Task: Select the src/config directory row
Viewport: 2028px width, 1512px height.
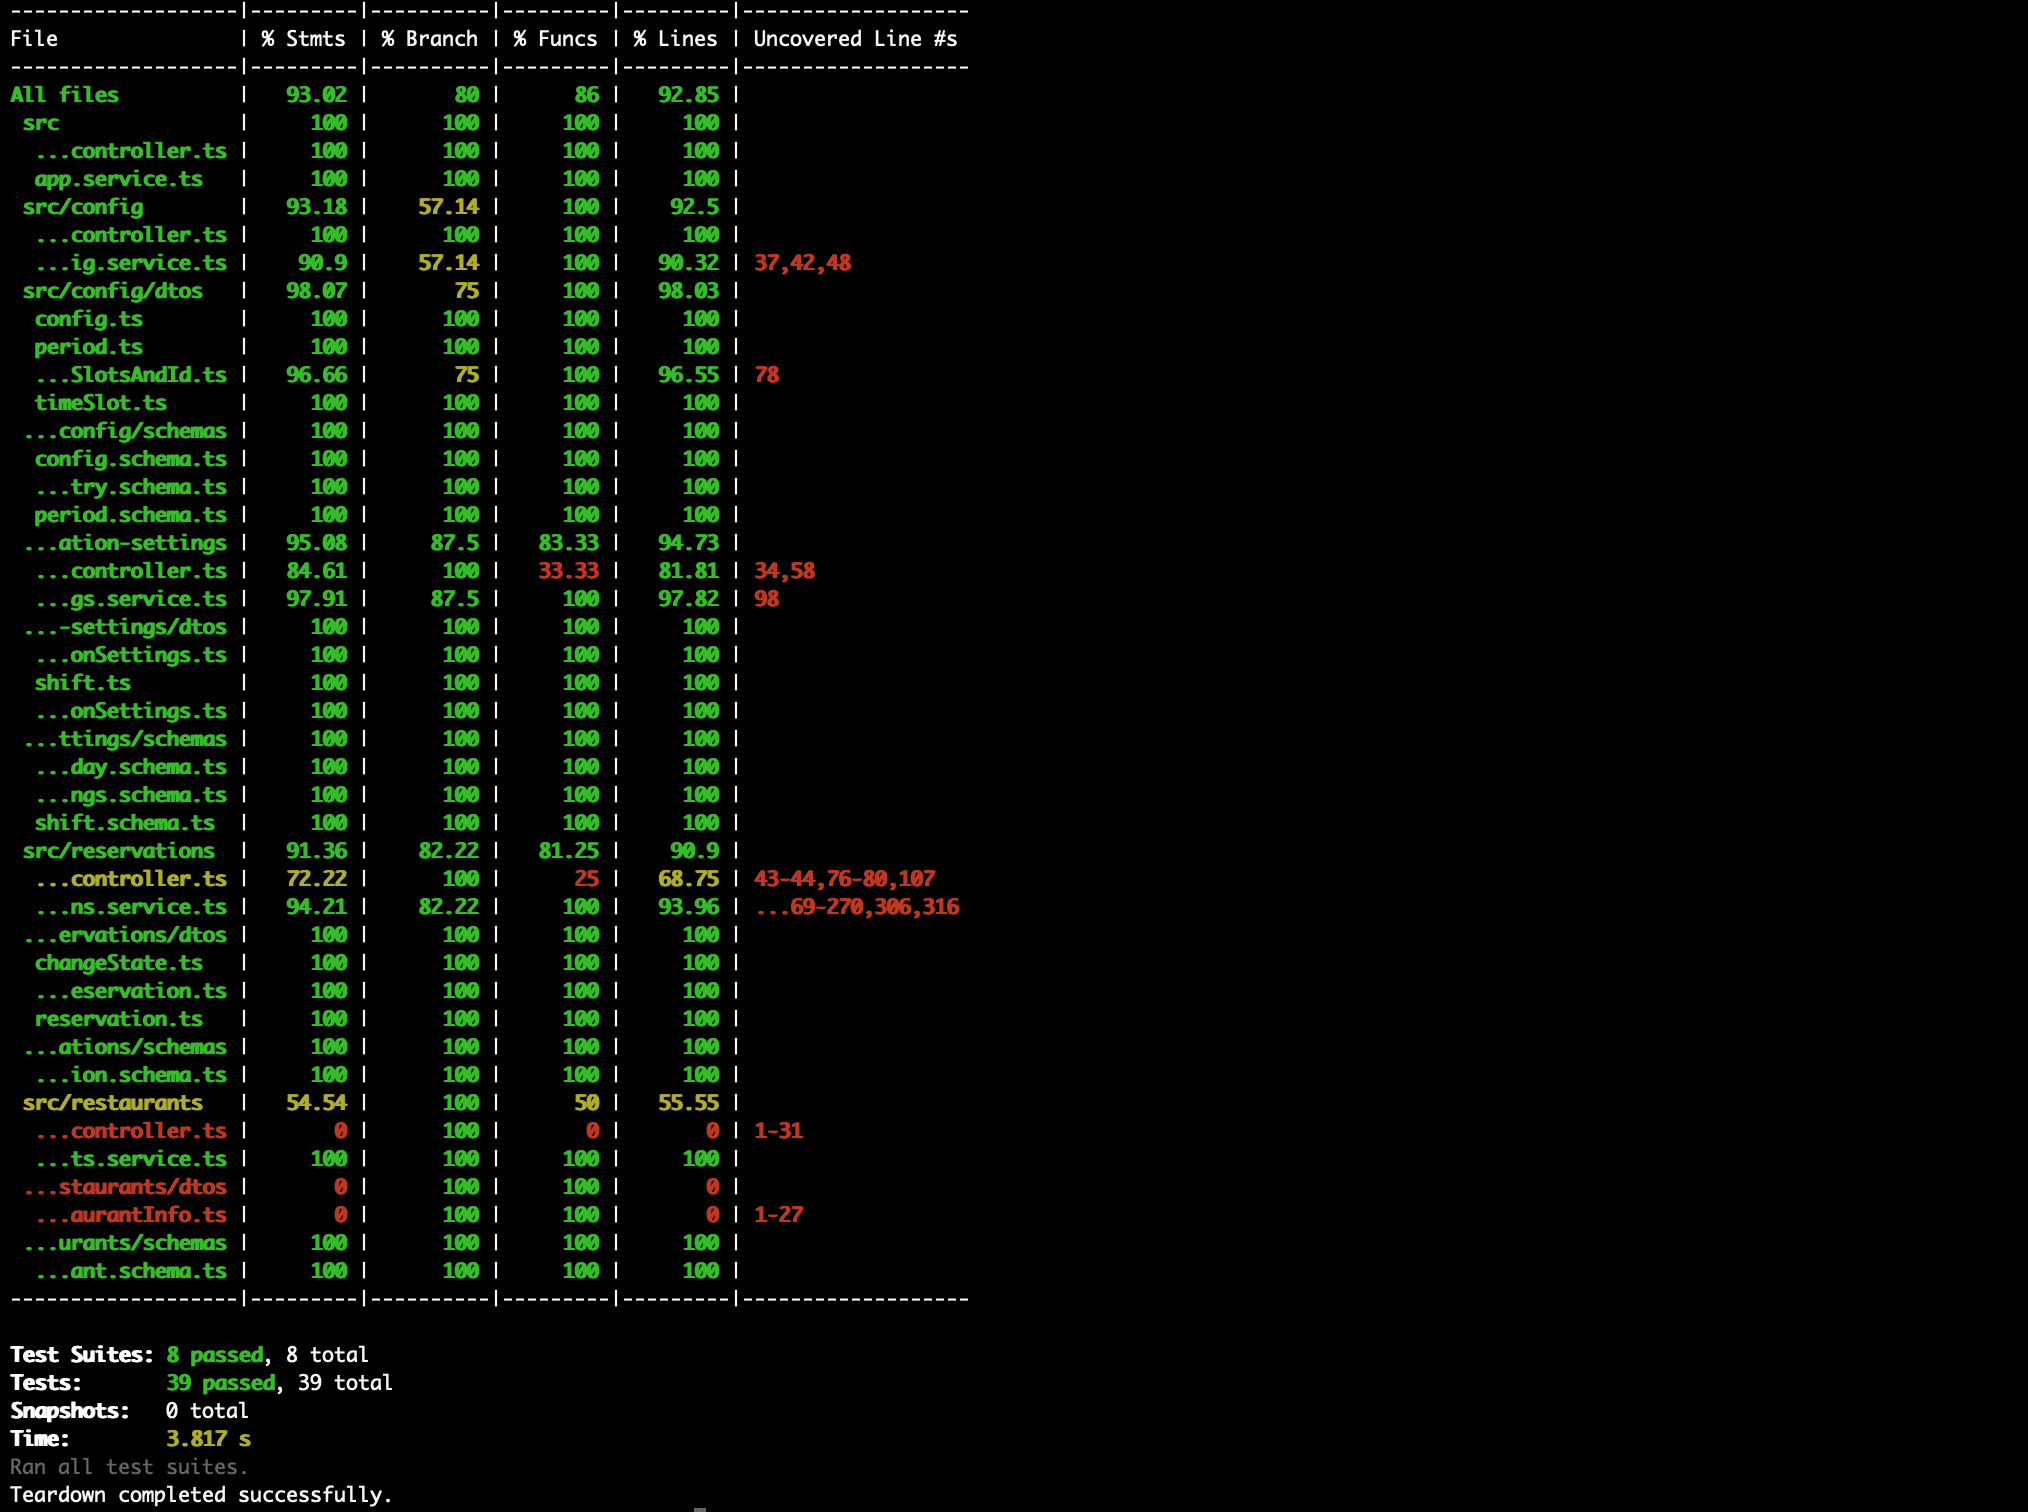Action: point(83,207)
